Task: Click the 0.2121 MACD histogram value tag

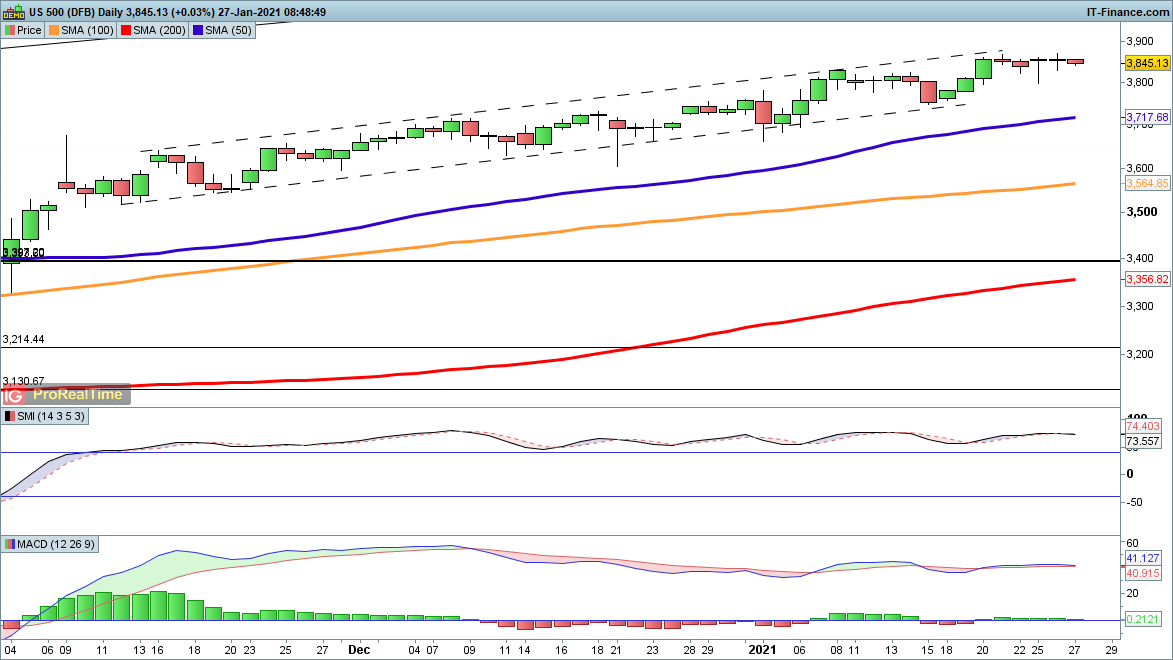Action: point(1142,620)
